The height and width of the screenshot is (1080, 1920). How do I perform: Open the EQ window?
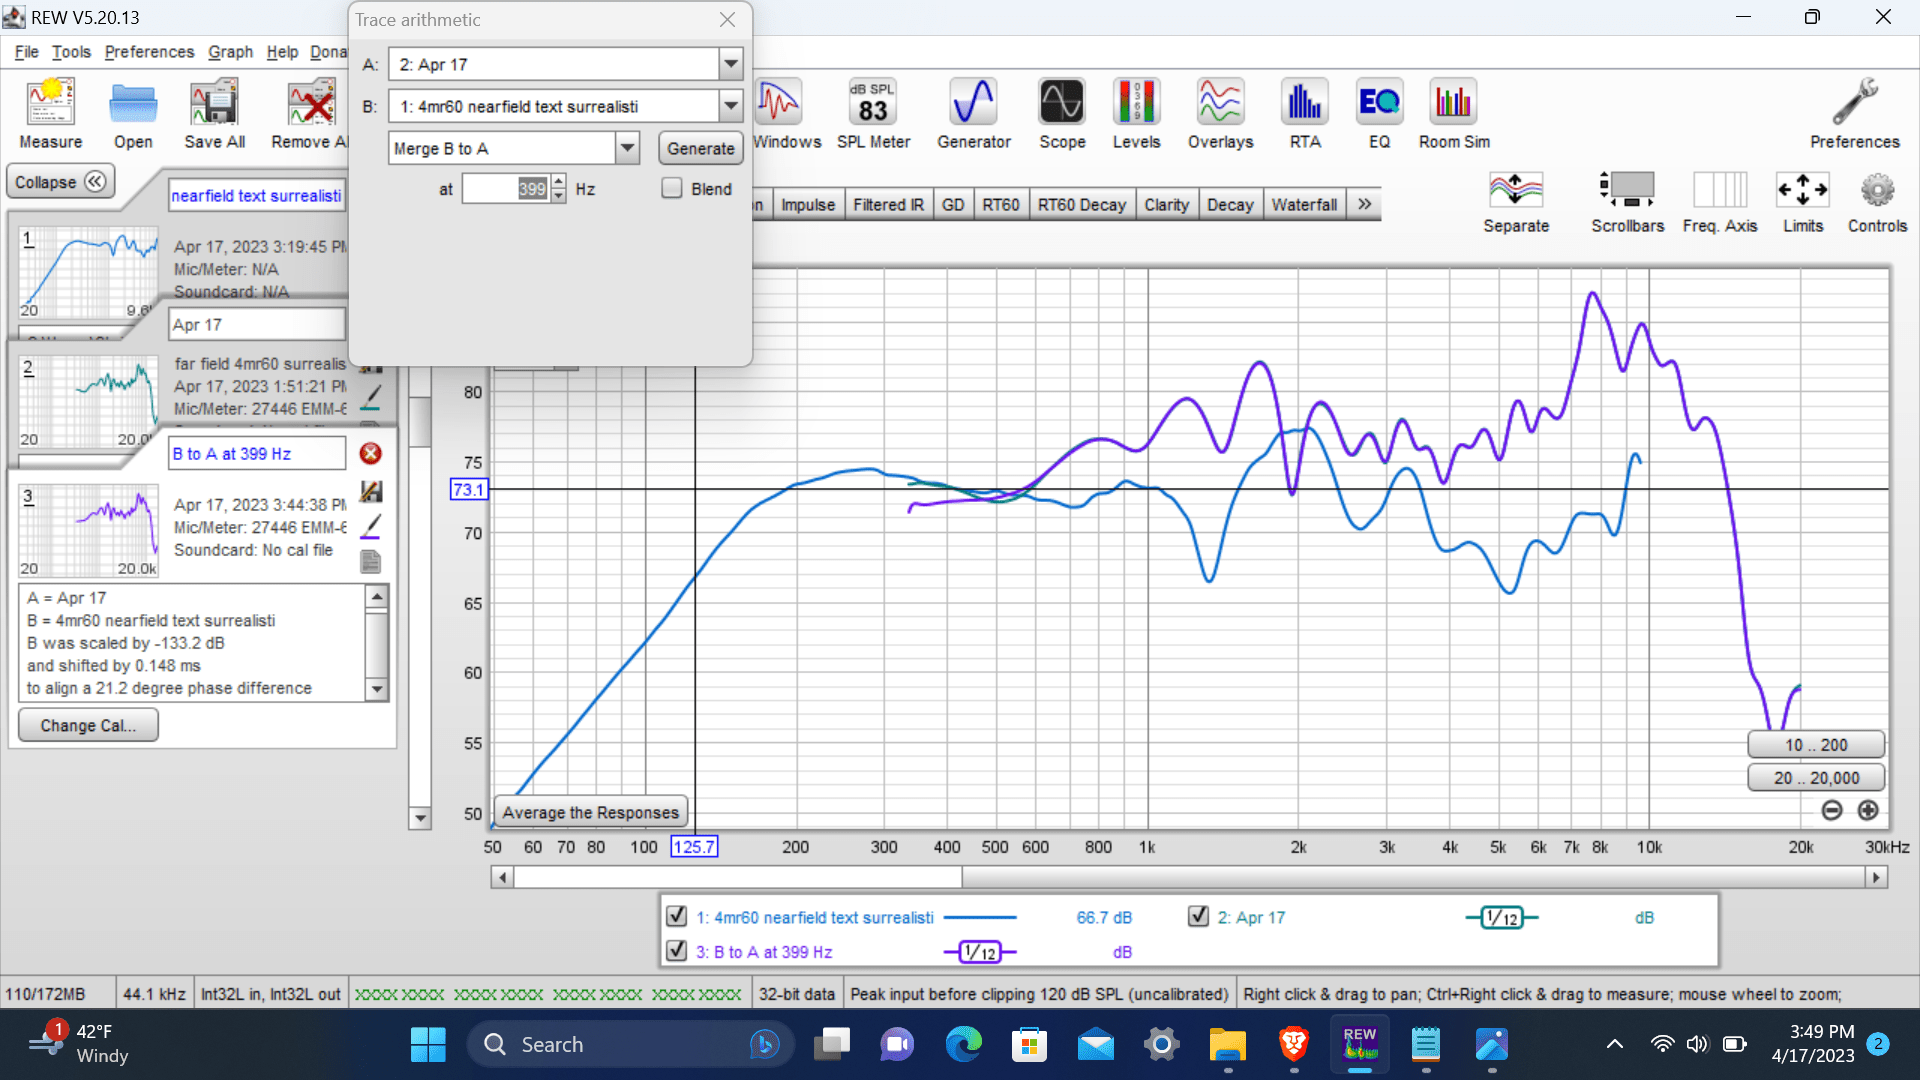[x=1379, y=114]
